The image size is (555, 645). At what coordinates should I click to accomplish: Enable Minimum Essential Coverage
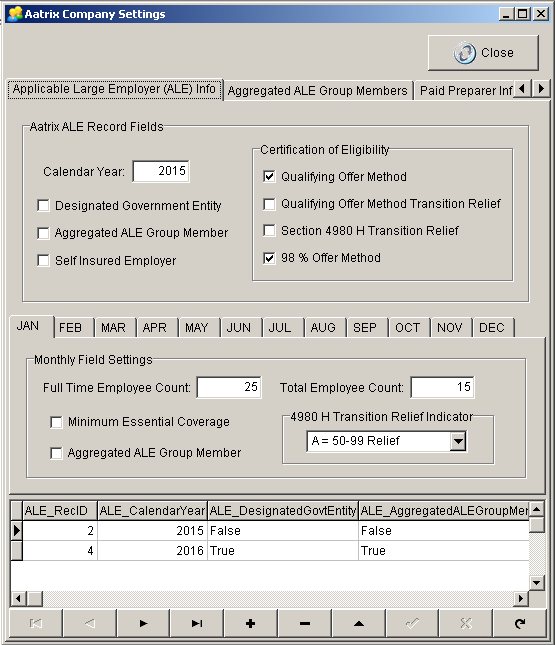click(x=56, y=422)
